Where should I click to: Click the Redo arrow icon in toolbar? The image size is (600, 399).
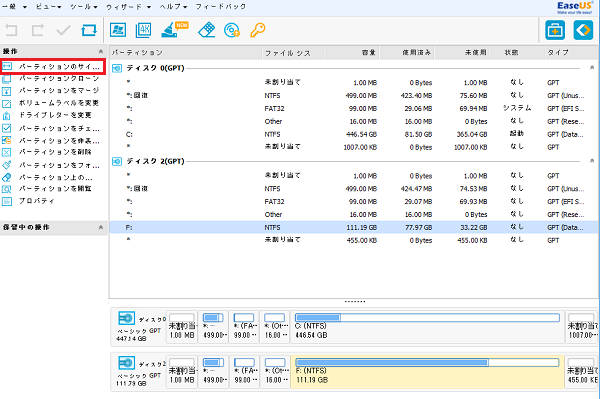click(37, 30)
